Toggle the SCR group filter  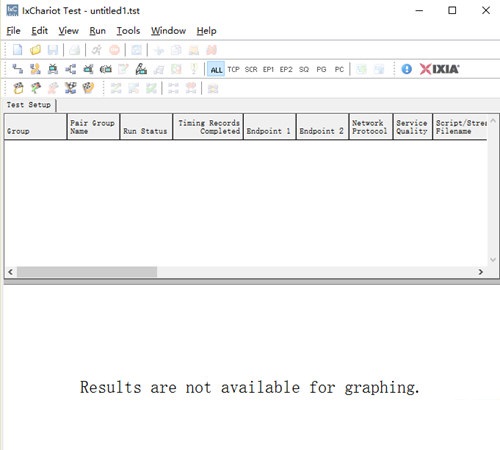pyautogui.click(x=251, y=69)
